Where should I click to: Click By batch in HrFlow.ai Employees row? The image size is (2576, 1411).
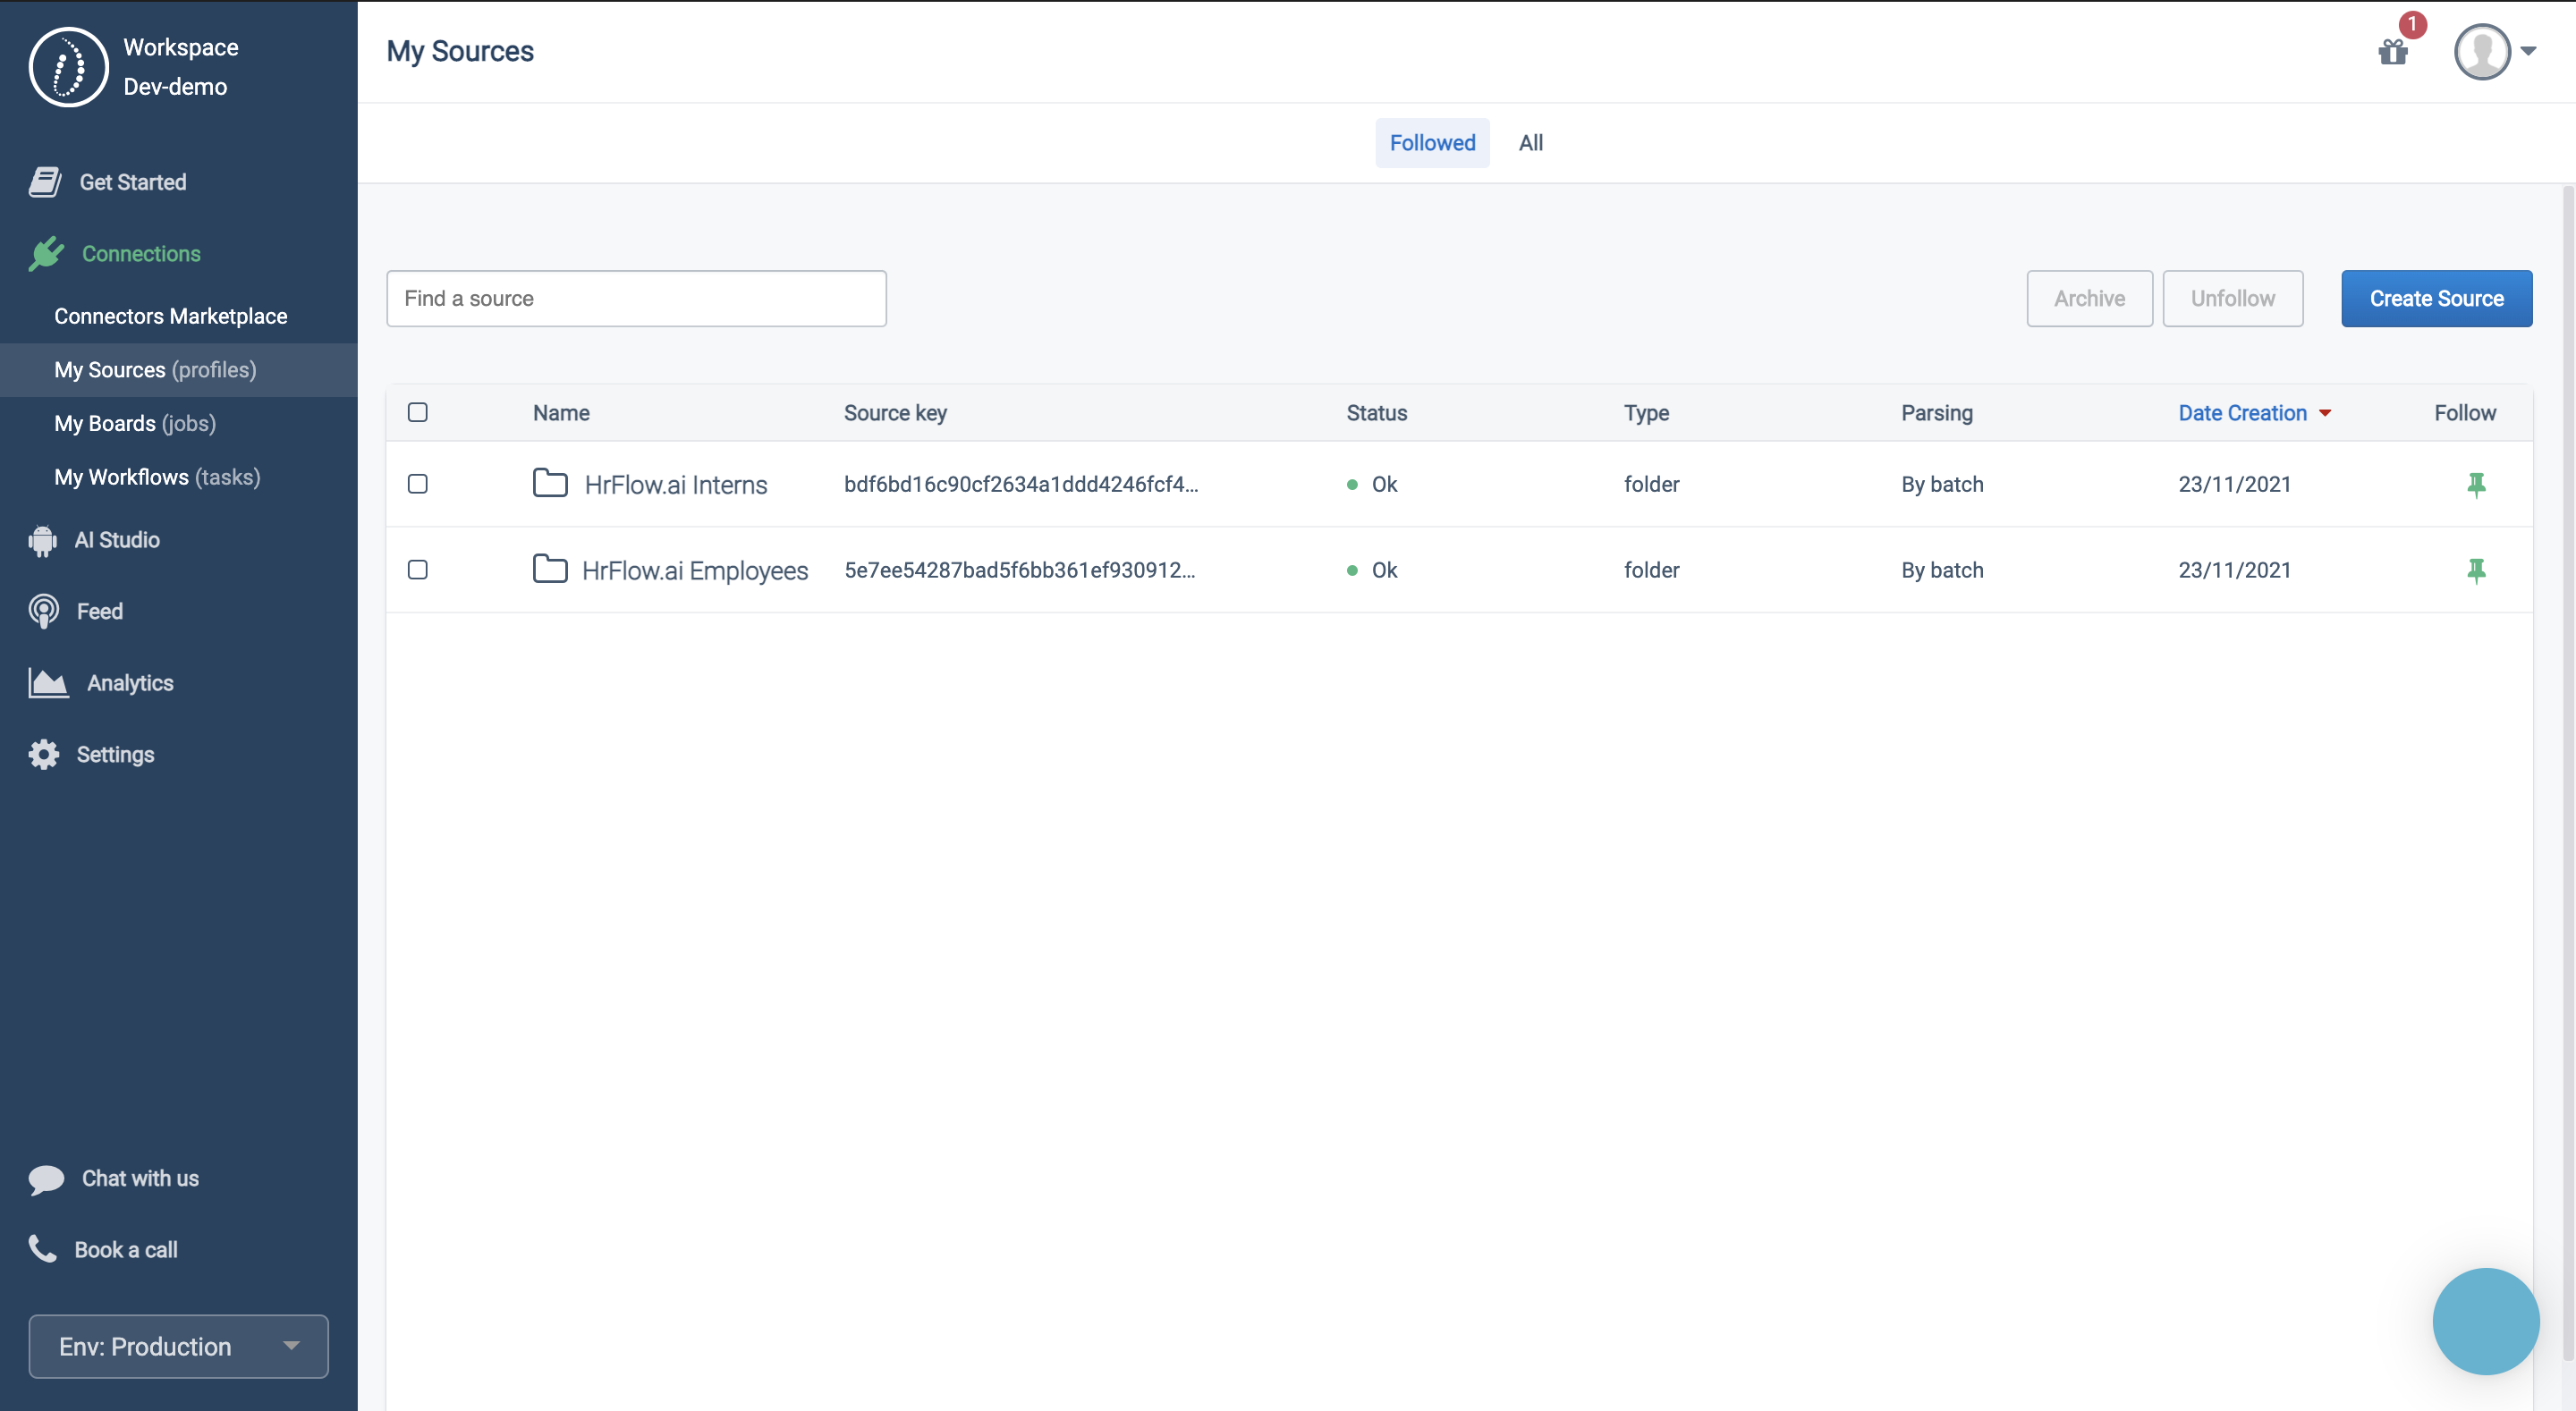click(1942, 570)
